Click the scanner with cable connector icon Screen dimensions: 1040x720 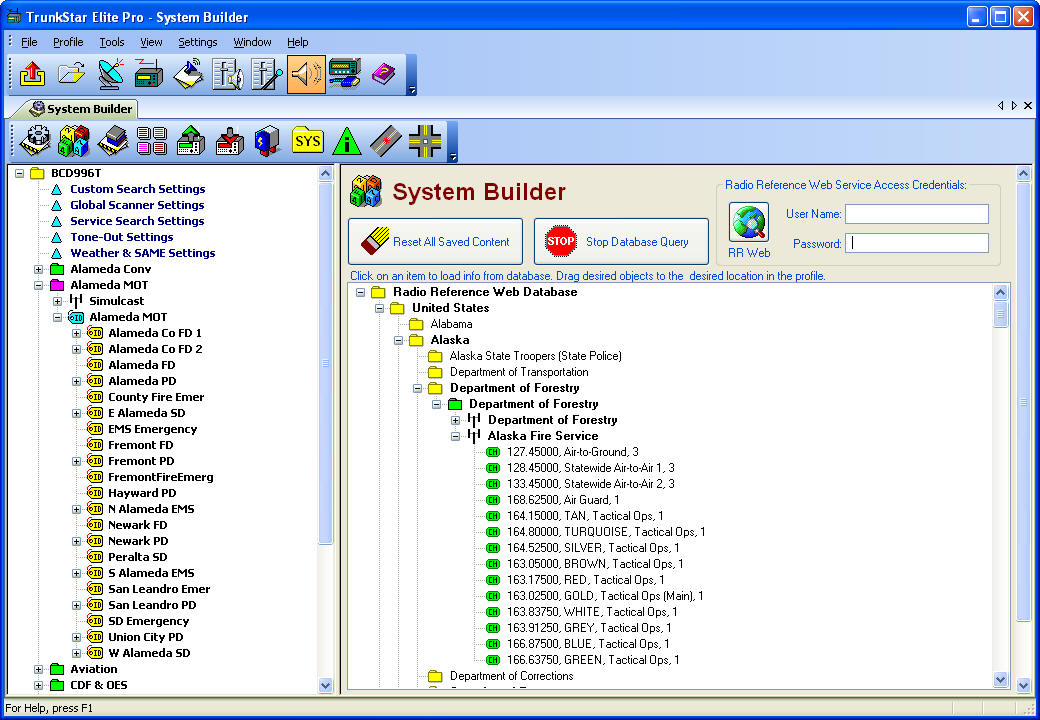tap(345, 74)
